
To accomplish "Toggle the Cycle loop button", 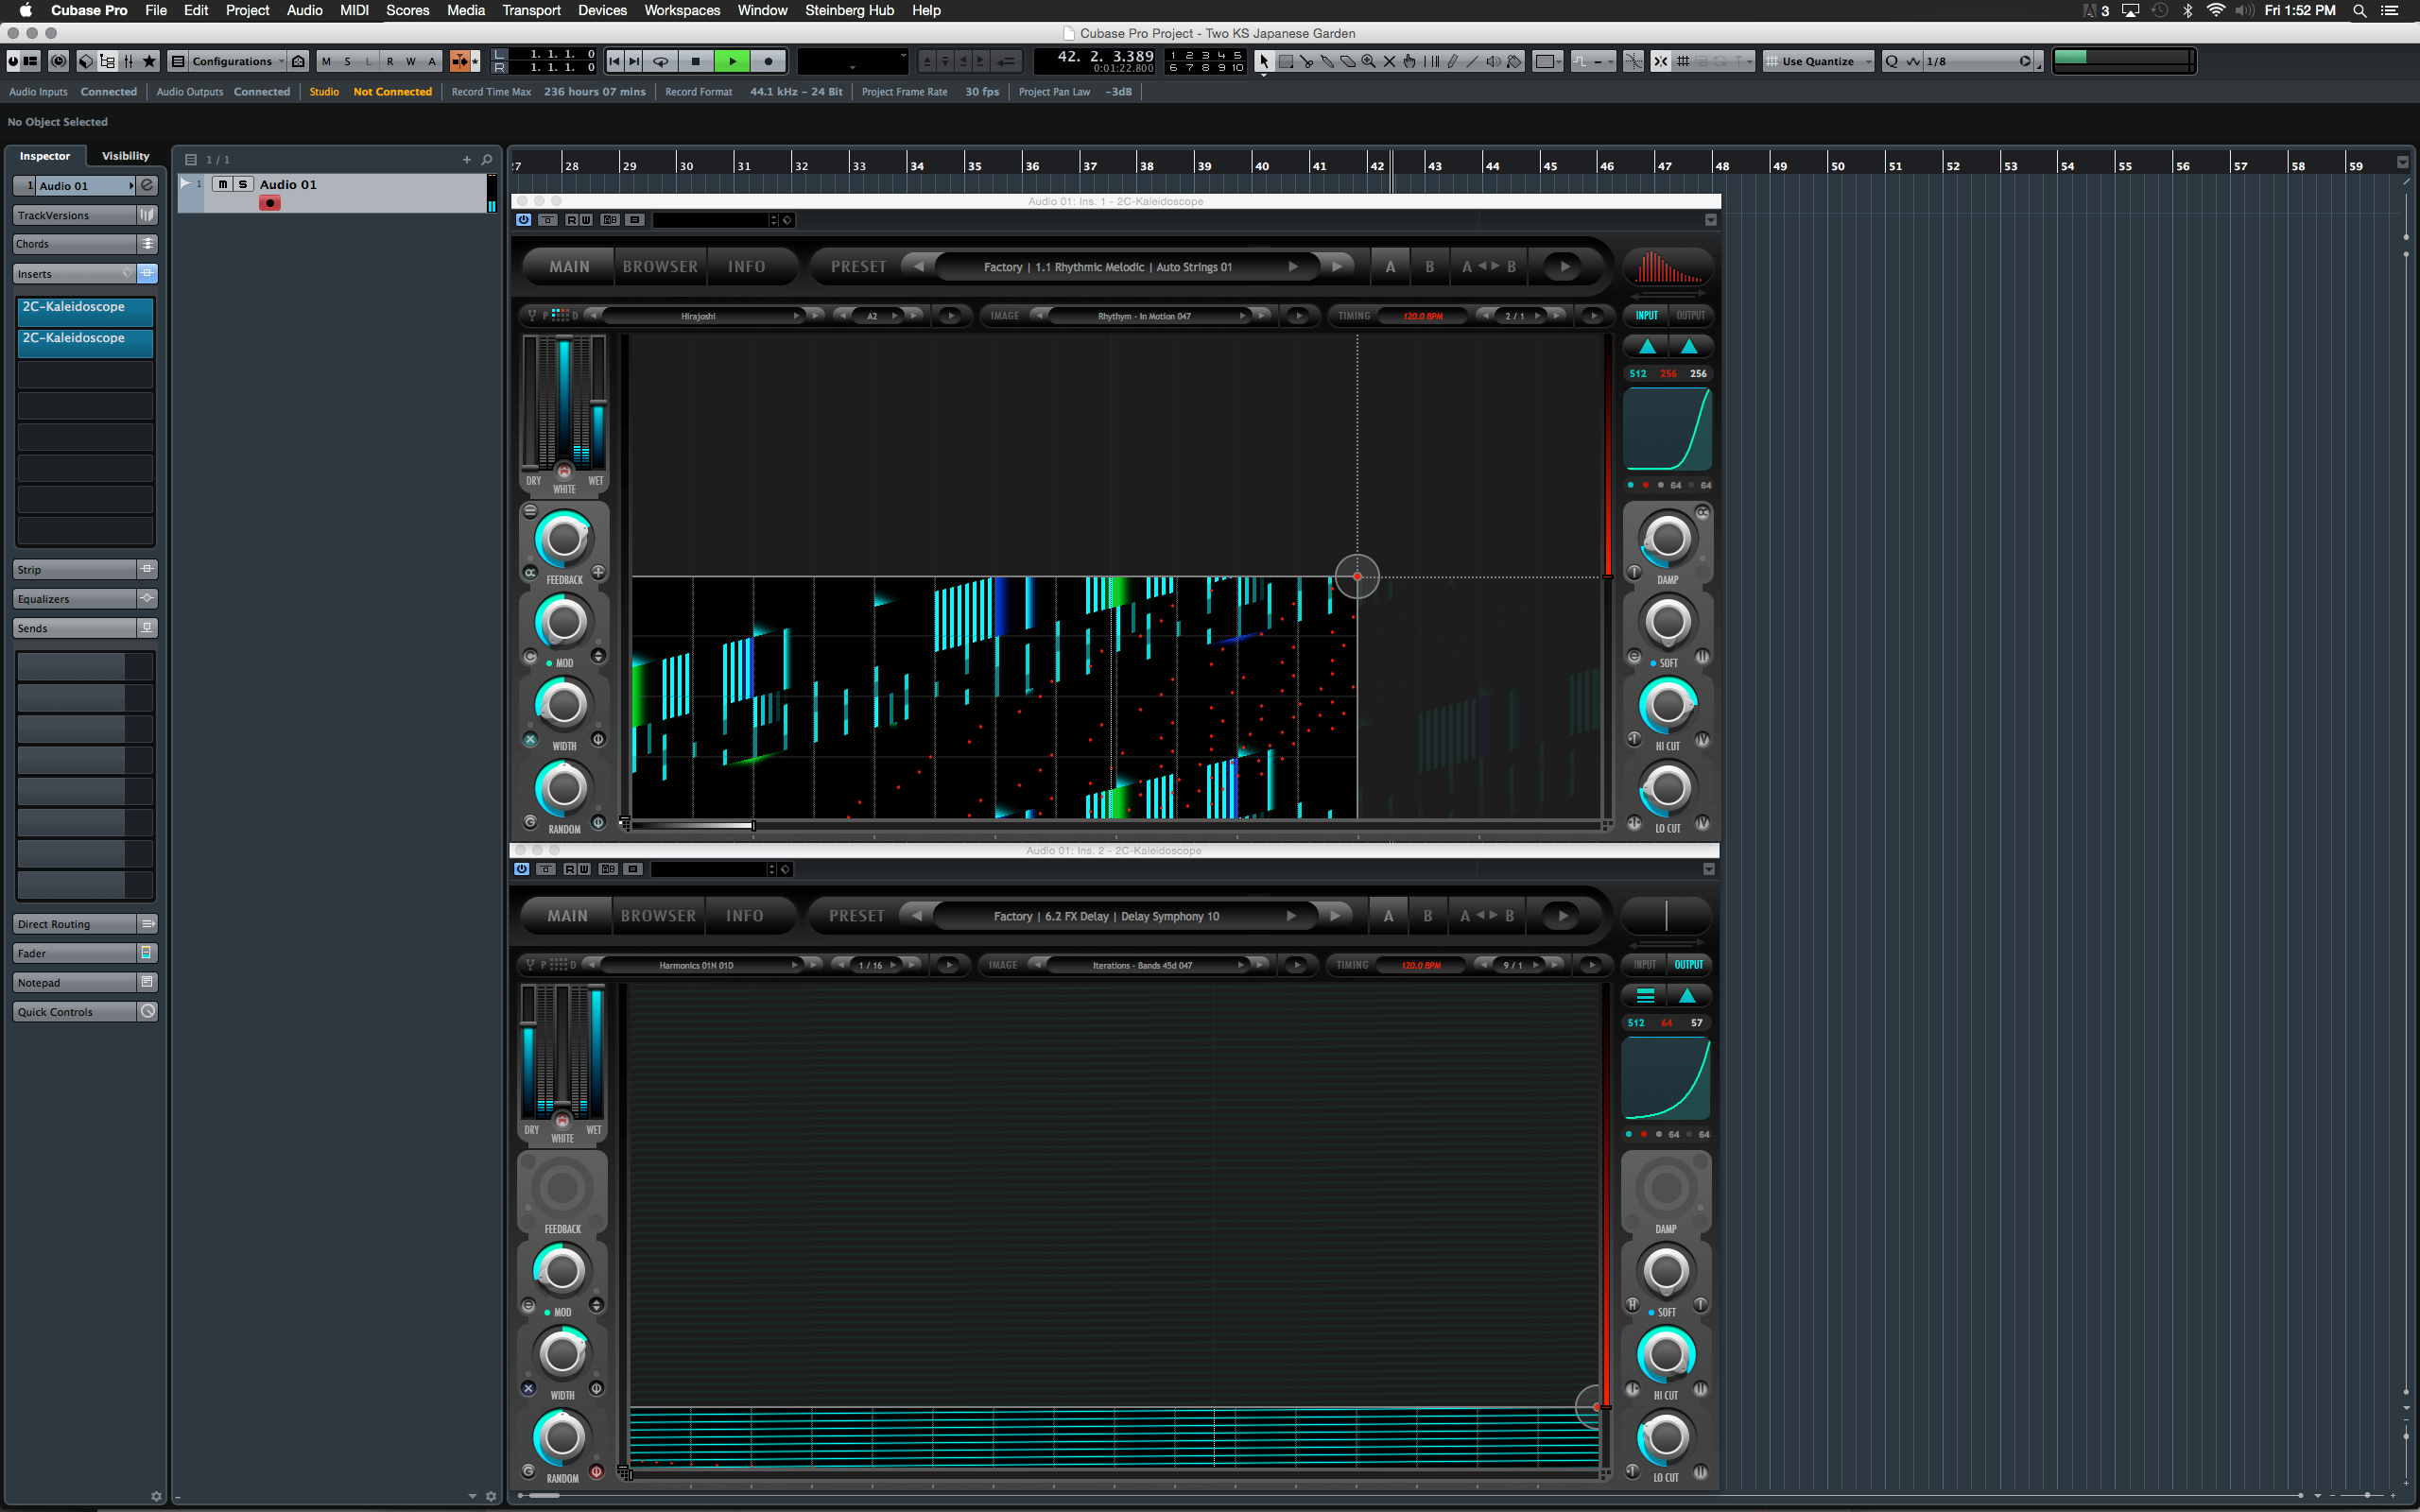I will pos(661,61).
